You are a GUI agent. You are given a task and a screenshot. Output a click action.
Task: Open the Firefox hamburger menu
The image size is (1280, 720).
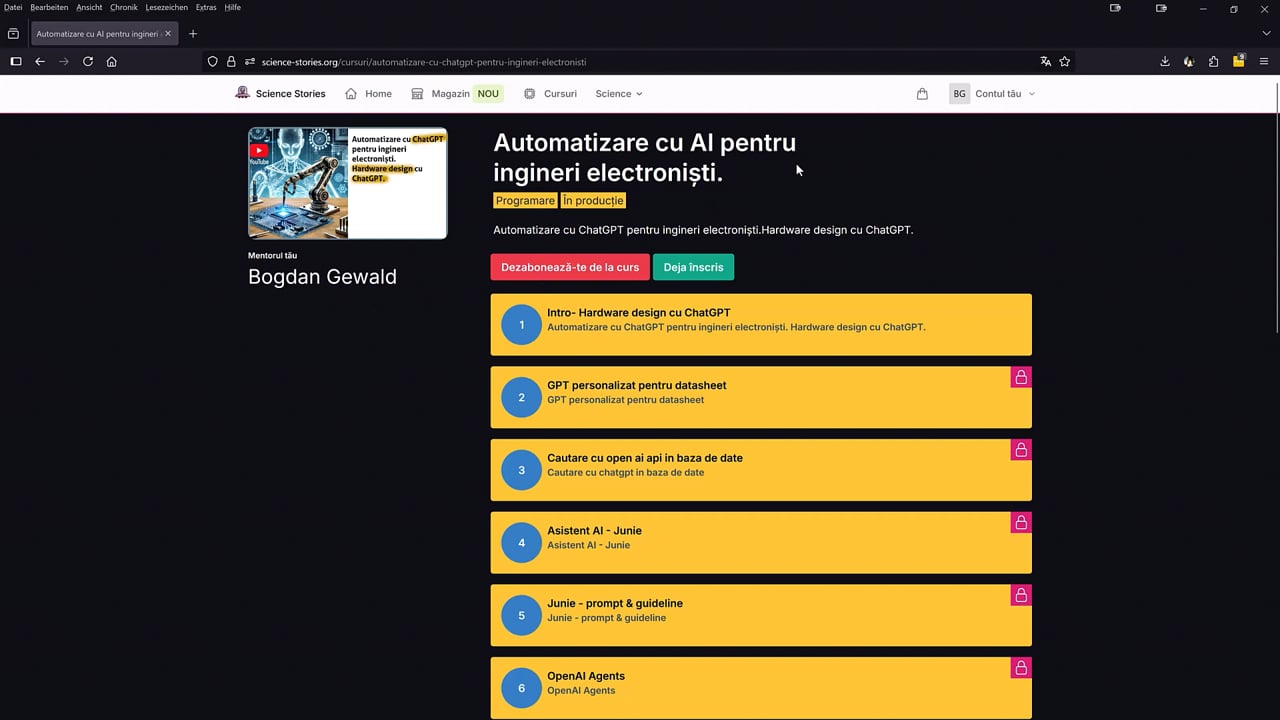point(1264,62)
